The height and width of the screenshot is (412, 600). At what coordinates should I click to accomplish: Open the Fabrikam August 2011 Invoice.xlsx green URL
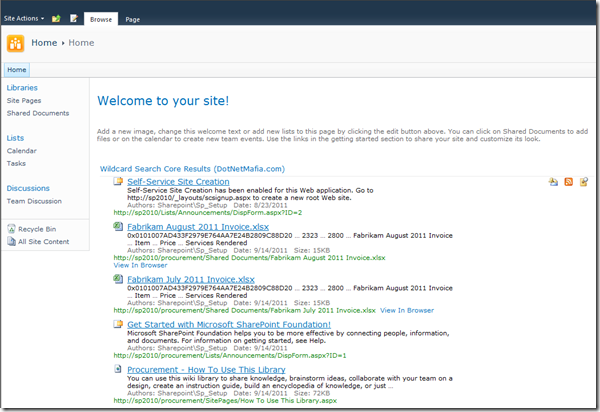[249, 258]
